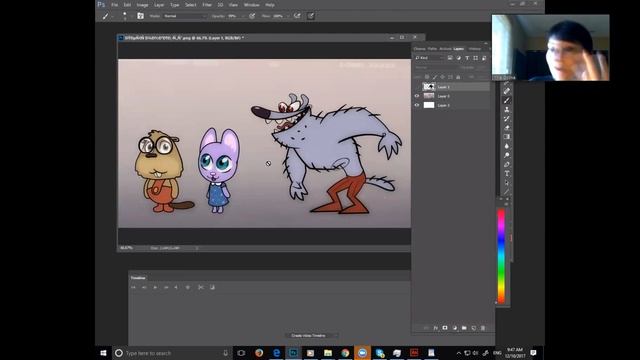Enable airbrush build-up icon

(297, 16)
